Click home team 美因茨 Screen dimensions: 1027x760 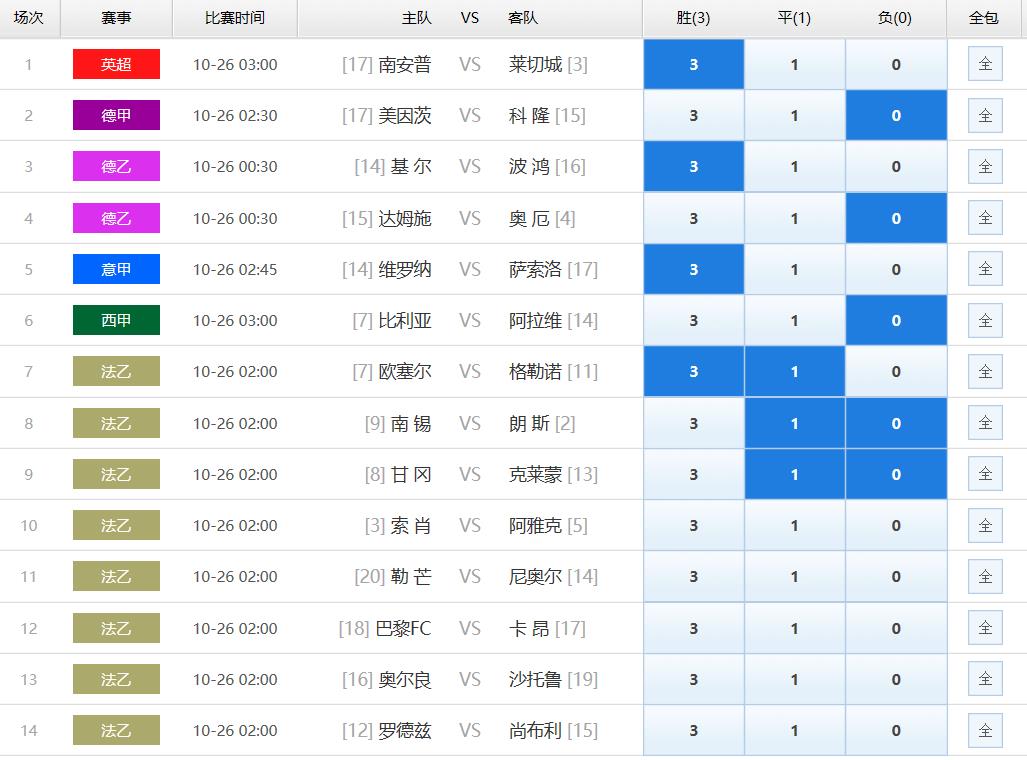[x=405, y=115]
